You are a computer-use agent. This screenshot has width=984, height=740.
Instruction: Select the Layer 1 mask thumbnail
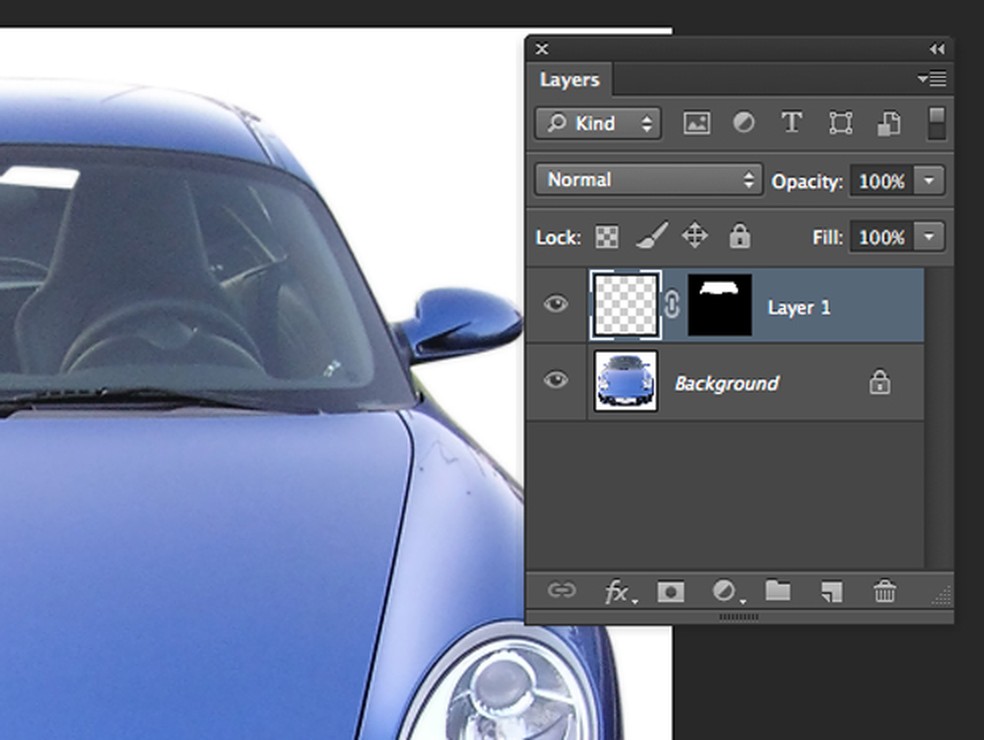point(720,306)
